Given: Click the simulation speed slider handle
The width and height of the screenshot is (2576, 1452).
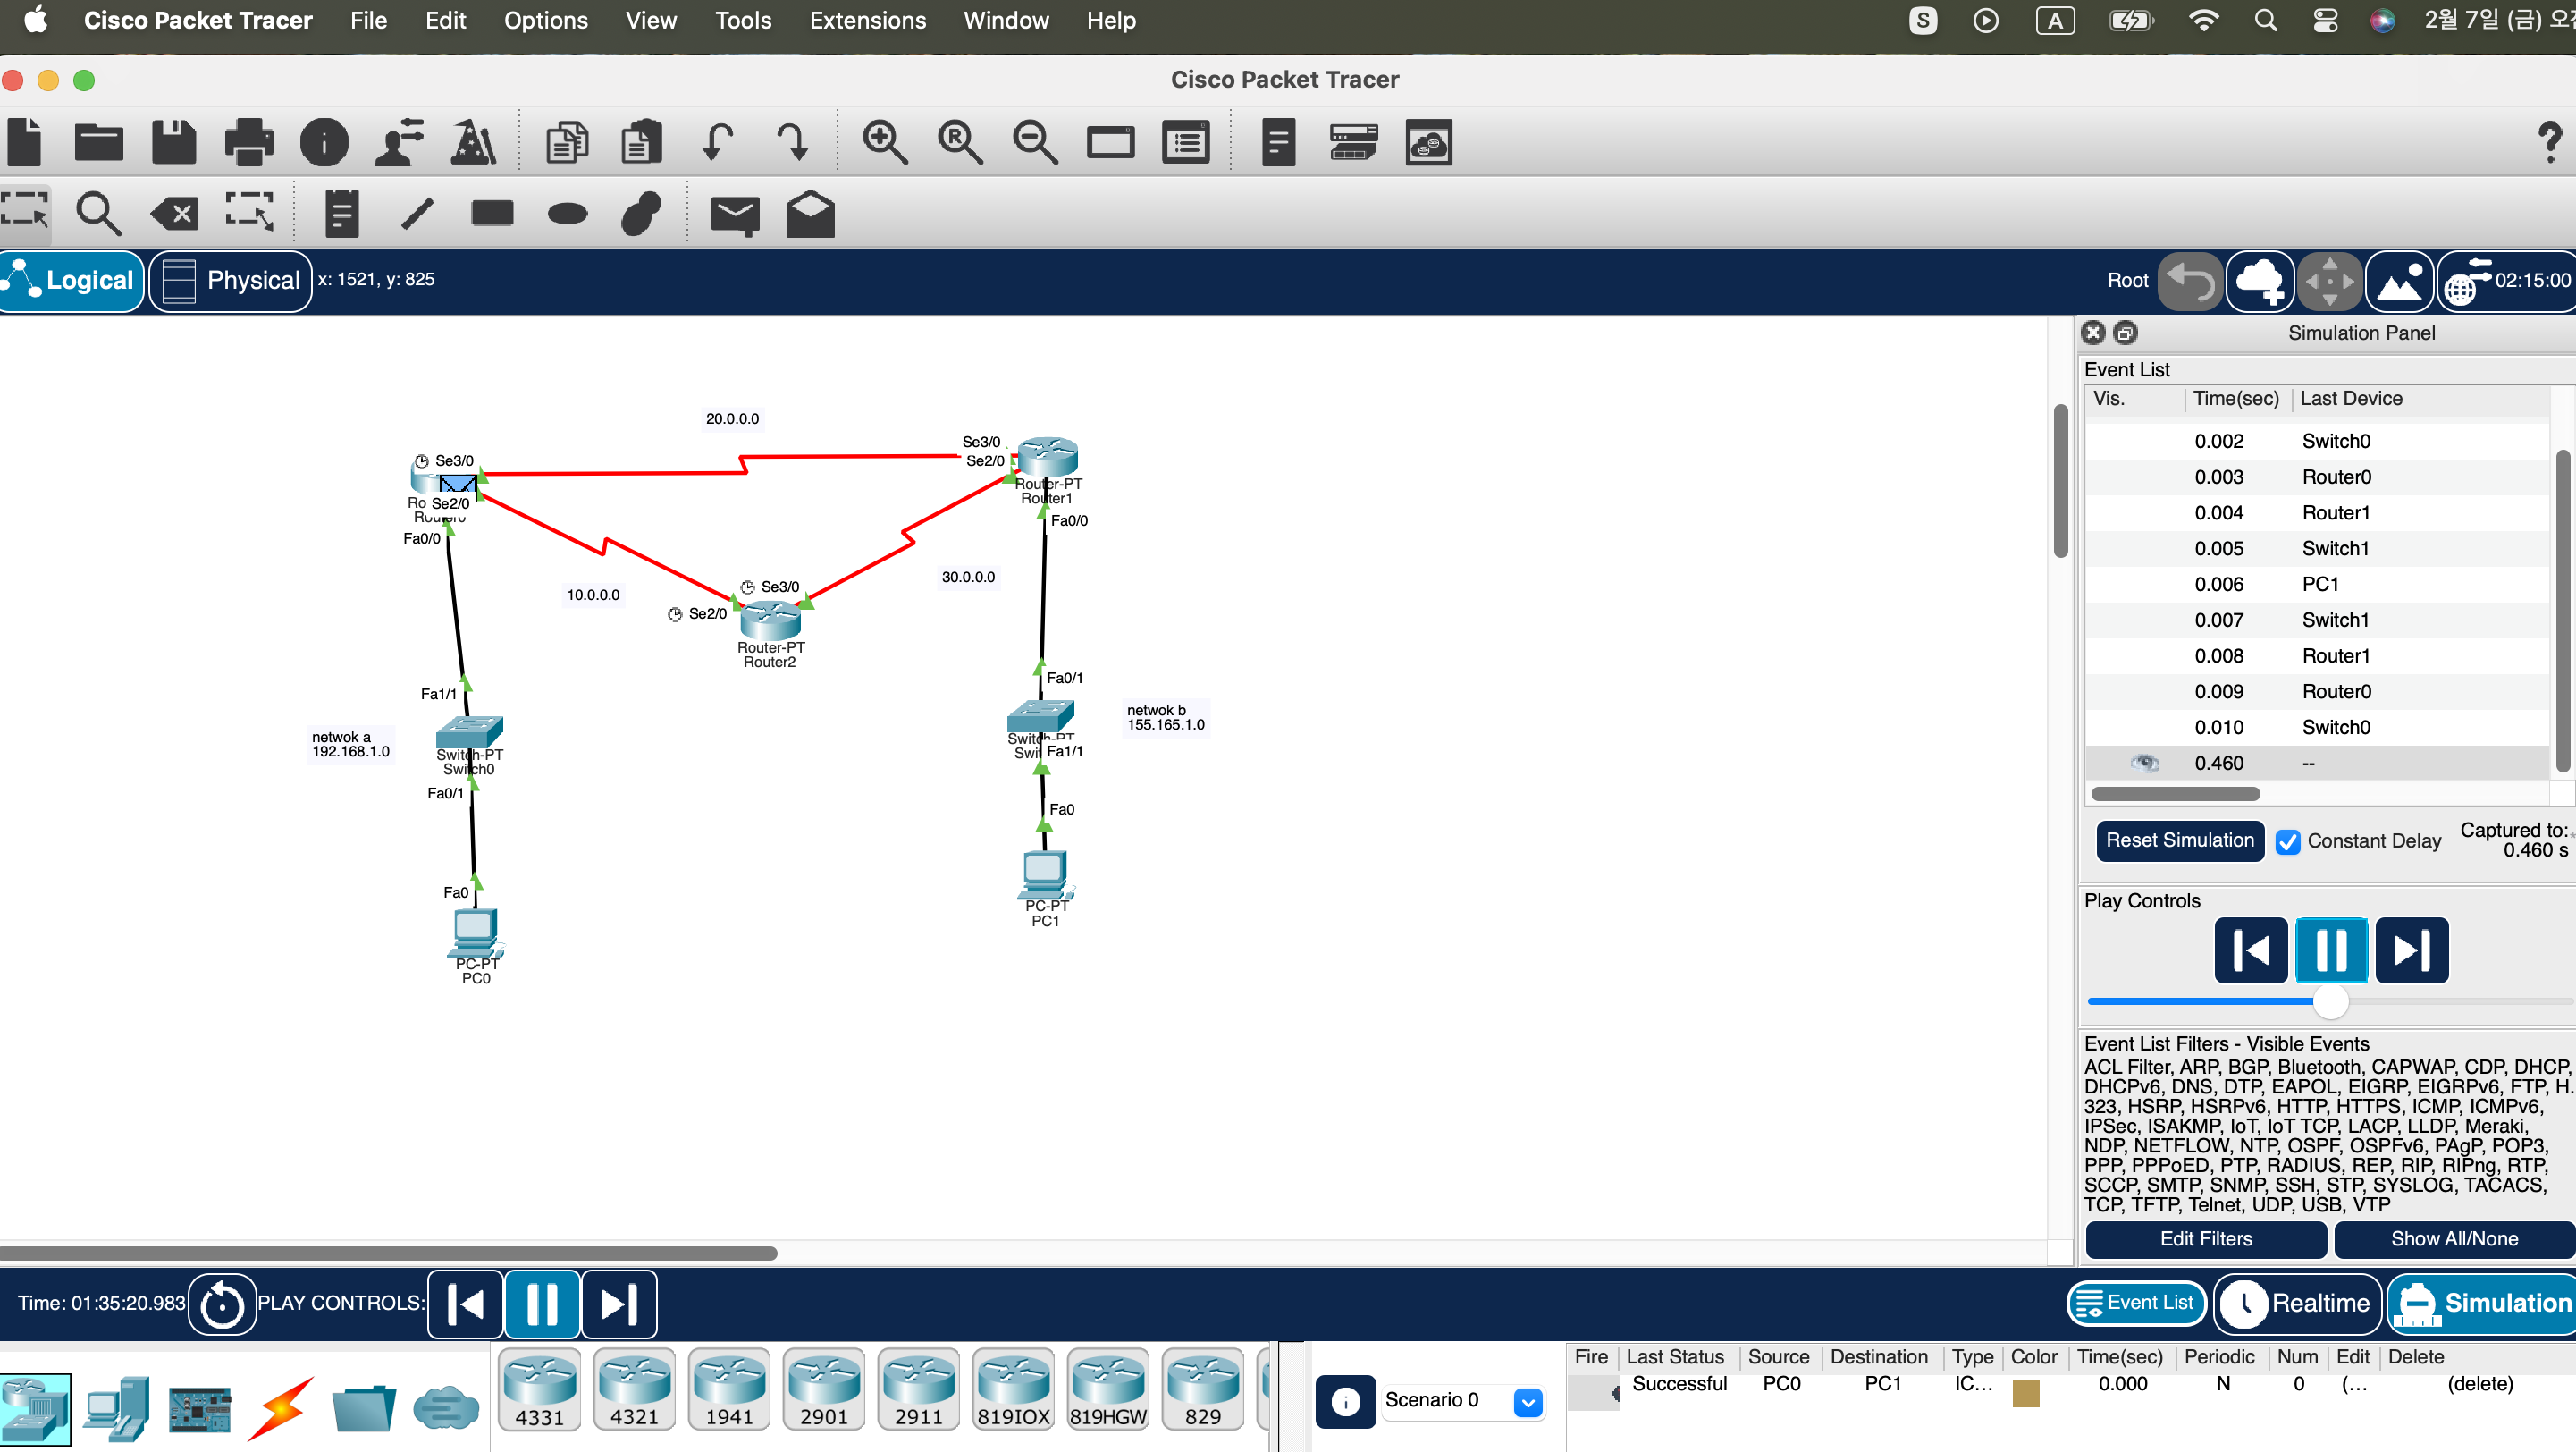Looking at the screenshot, I should click(x=2330, y=1001).
